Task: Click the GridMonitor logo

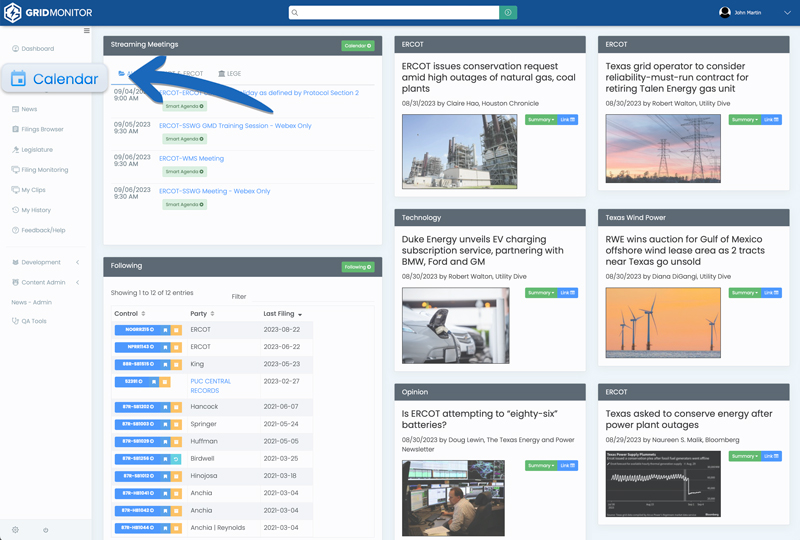Action: (x=48, y=13)
